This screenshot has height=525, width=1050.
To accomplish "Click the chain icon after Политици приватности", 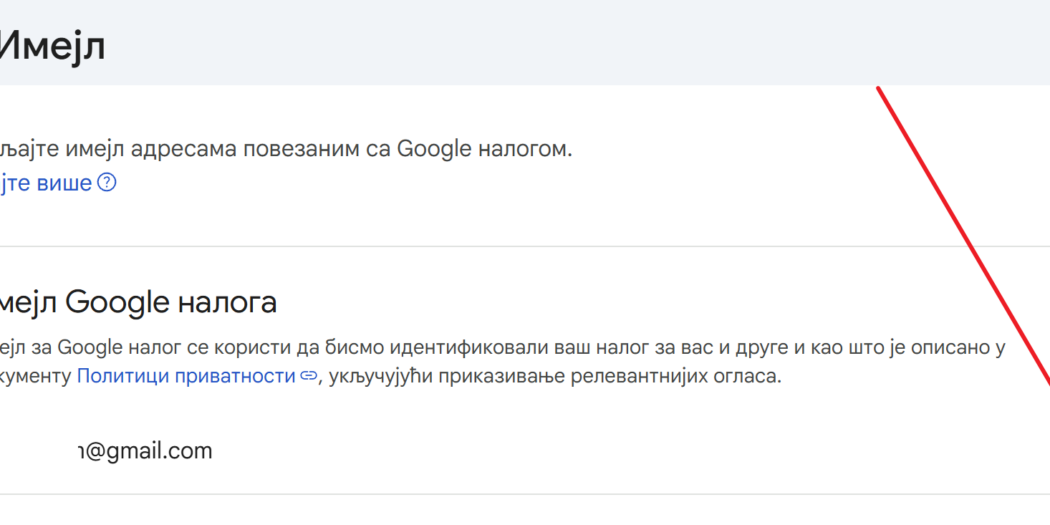I will coord(308,376).
